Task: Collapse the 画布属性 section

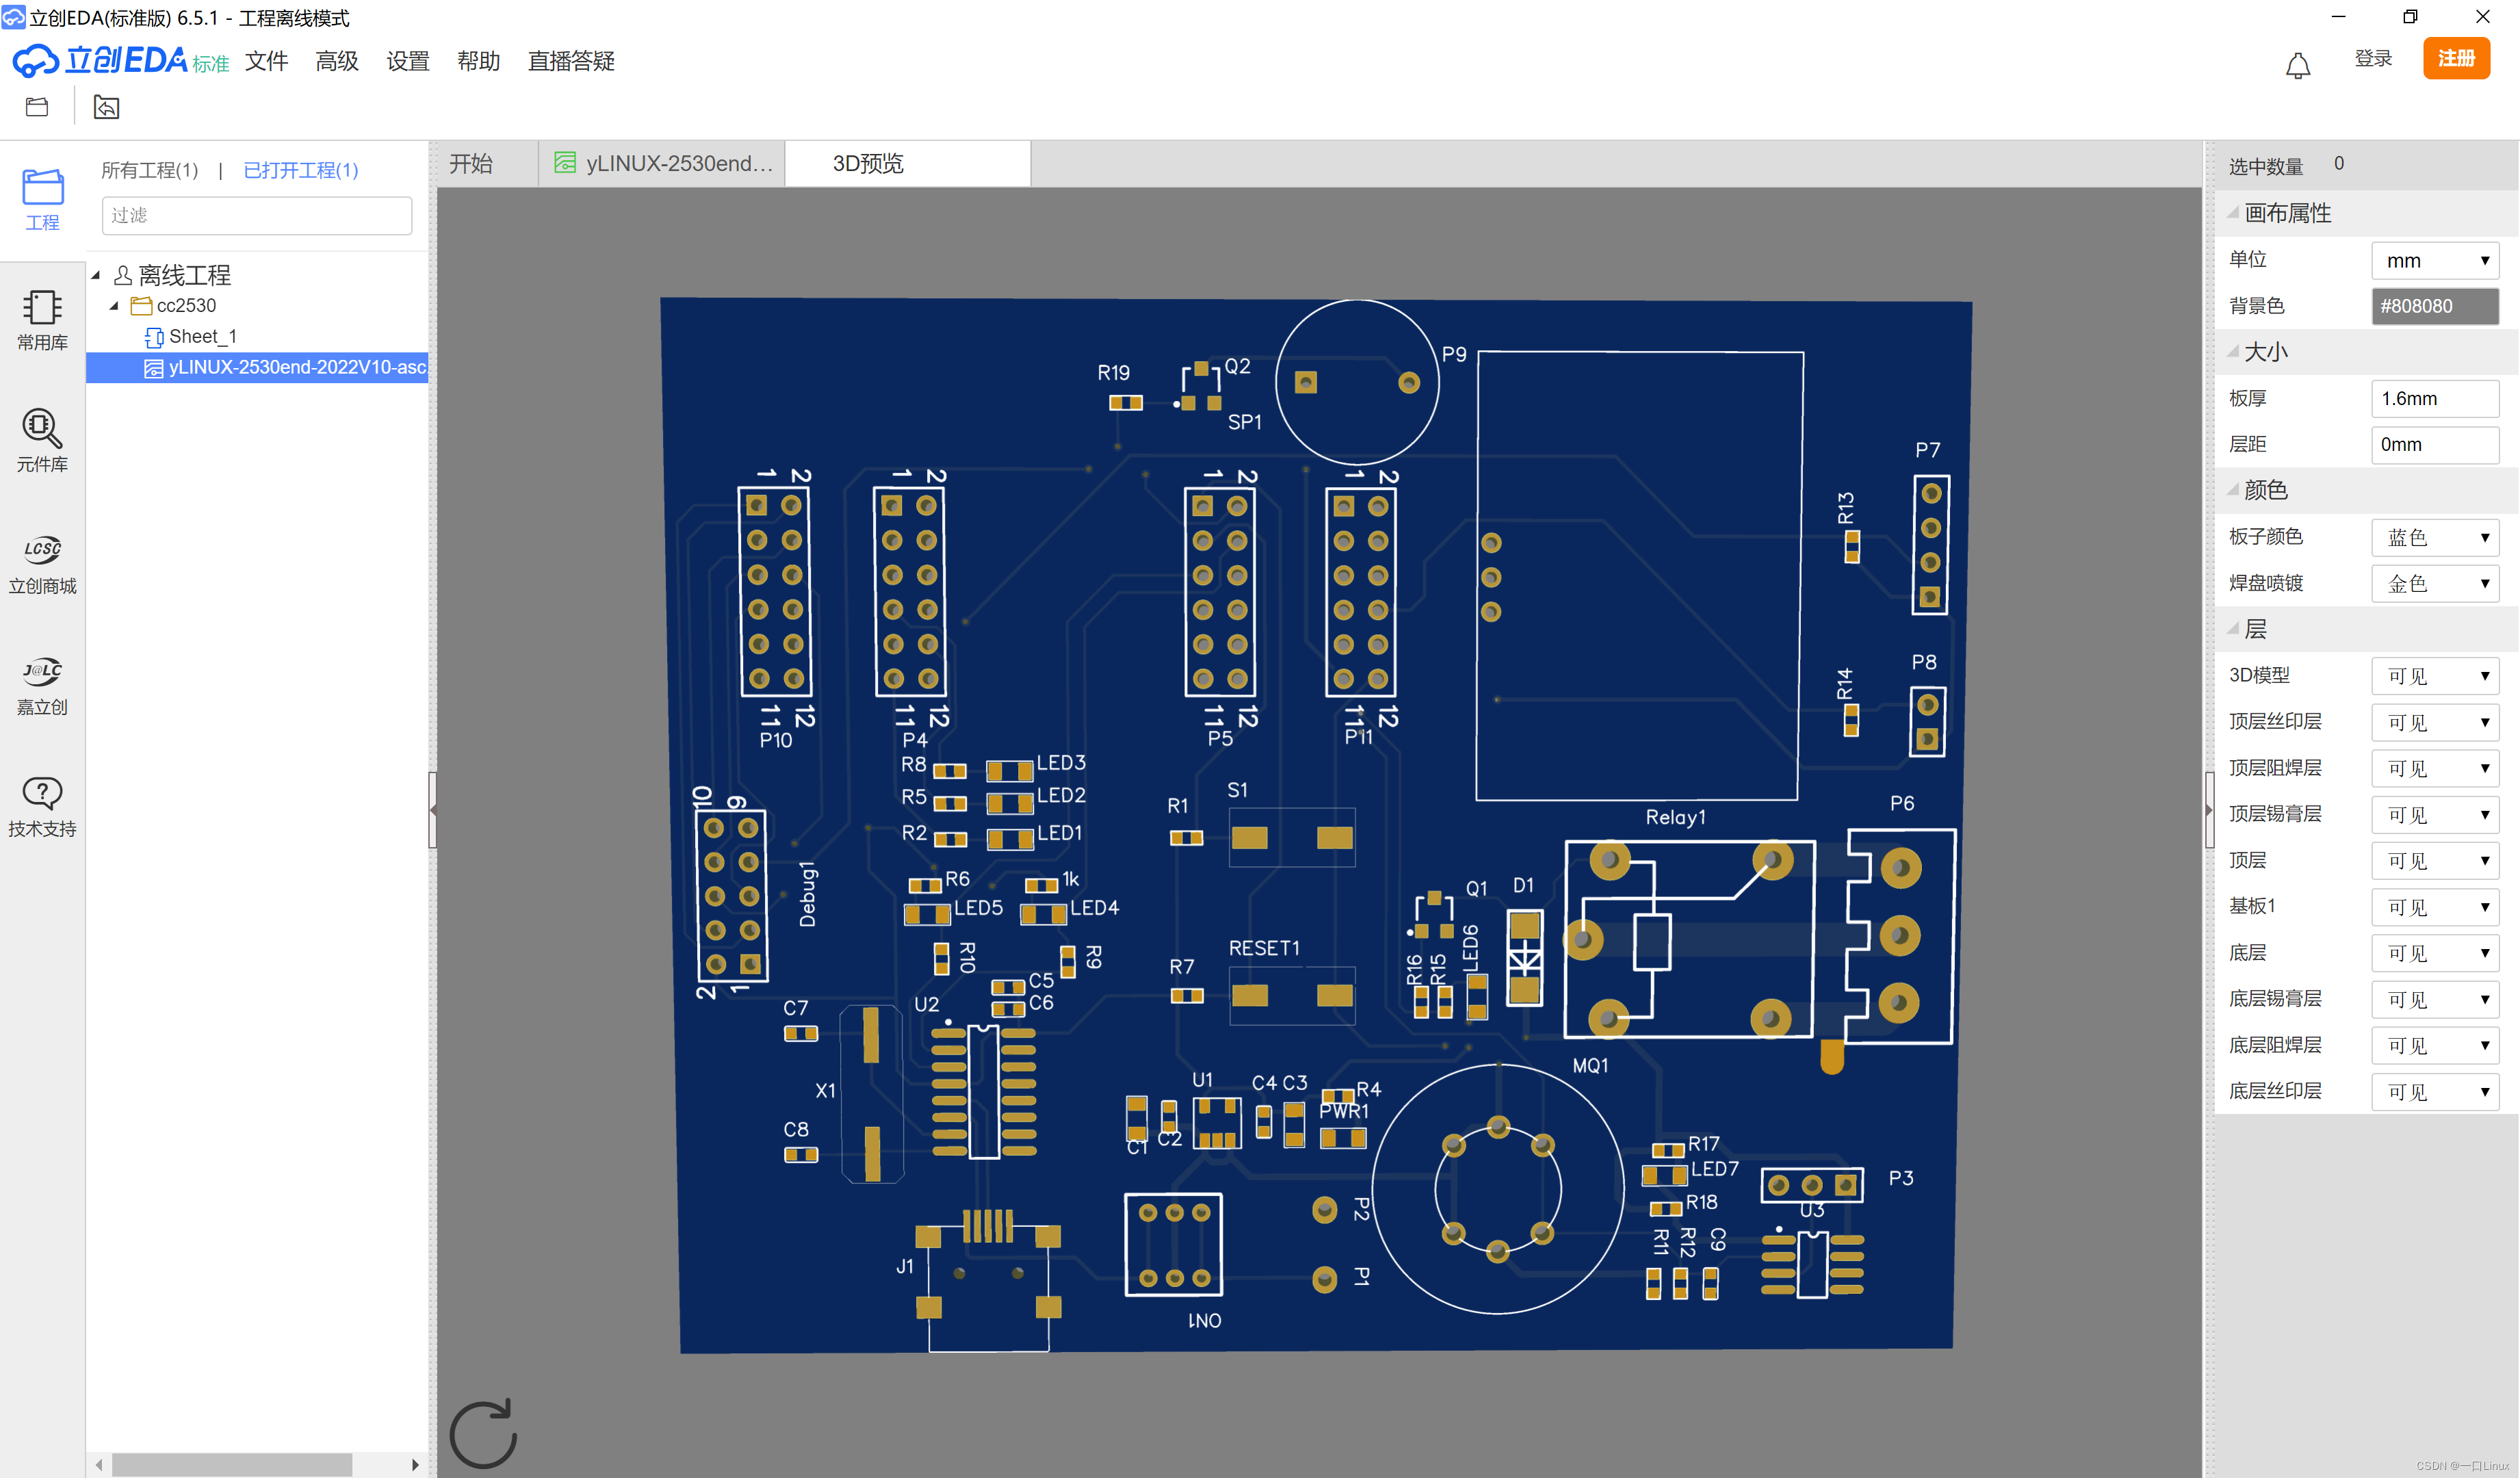Action: point(2233,212)
